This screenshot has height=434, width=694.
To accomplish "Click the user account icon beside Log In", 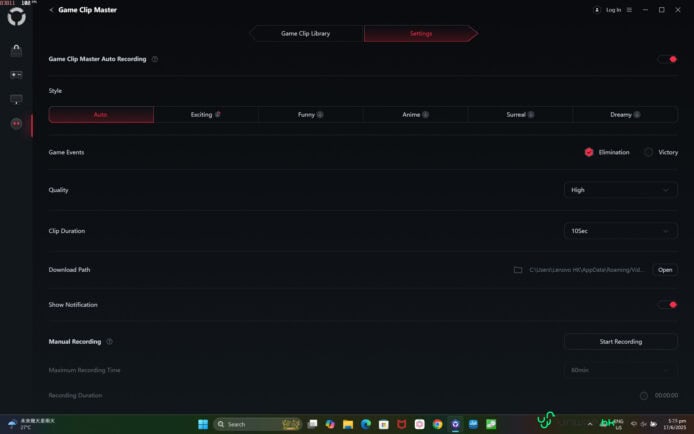I will point(597,10).
